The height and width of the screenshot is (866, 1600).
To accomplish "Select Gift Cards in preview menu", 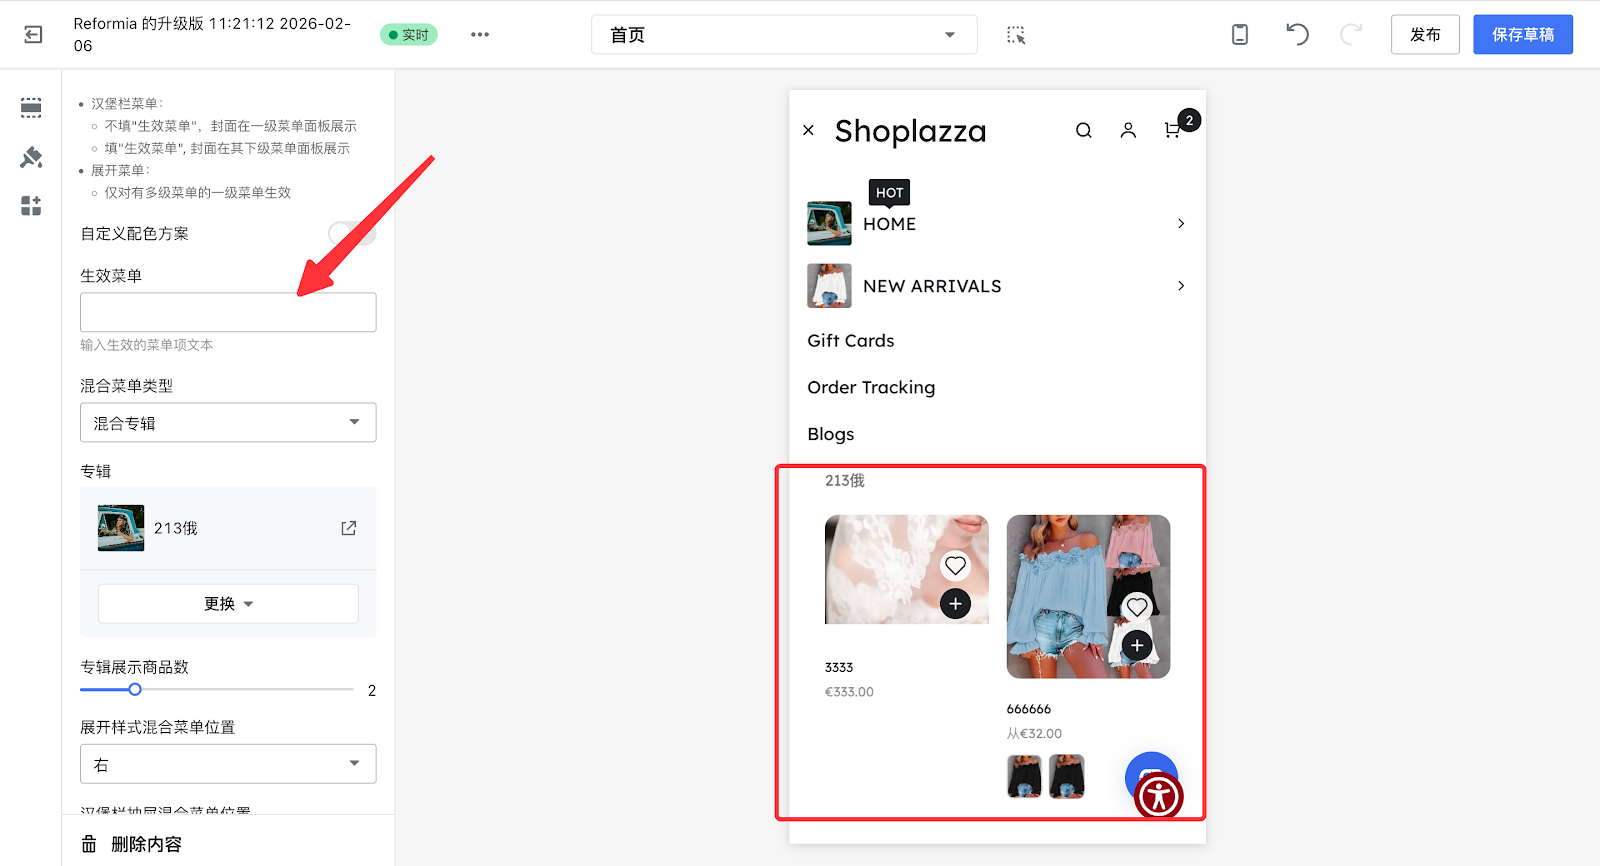I will (851, 341).
